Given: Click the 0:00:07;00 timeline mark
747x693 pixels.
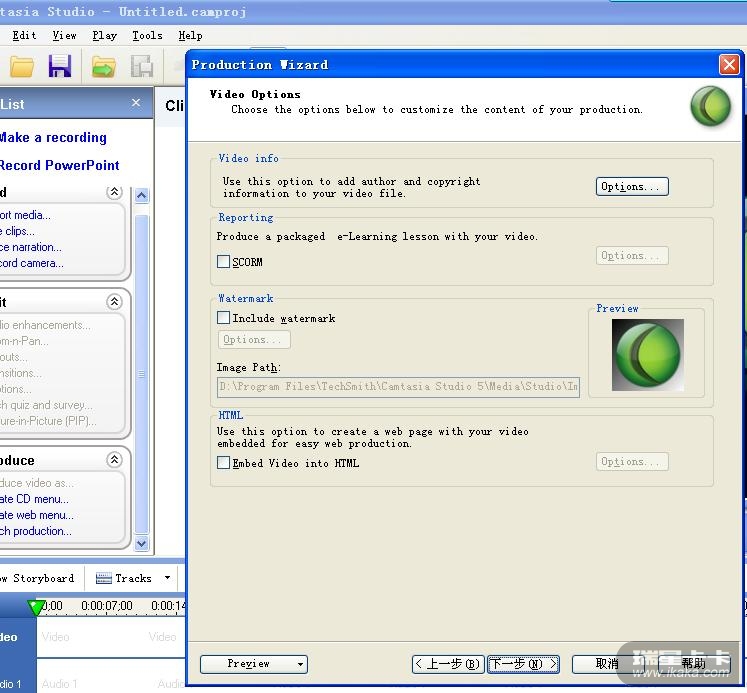Looking at the screenshot, I should 107,605.
